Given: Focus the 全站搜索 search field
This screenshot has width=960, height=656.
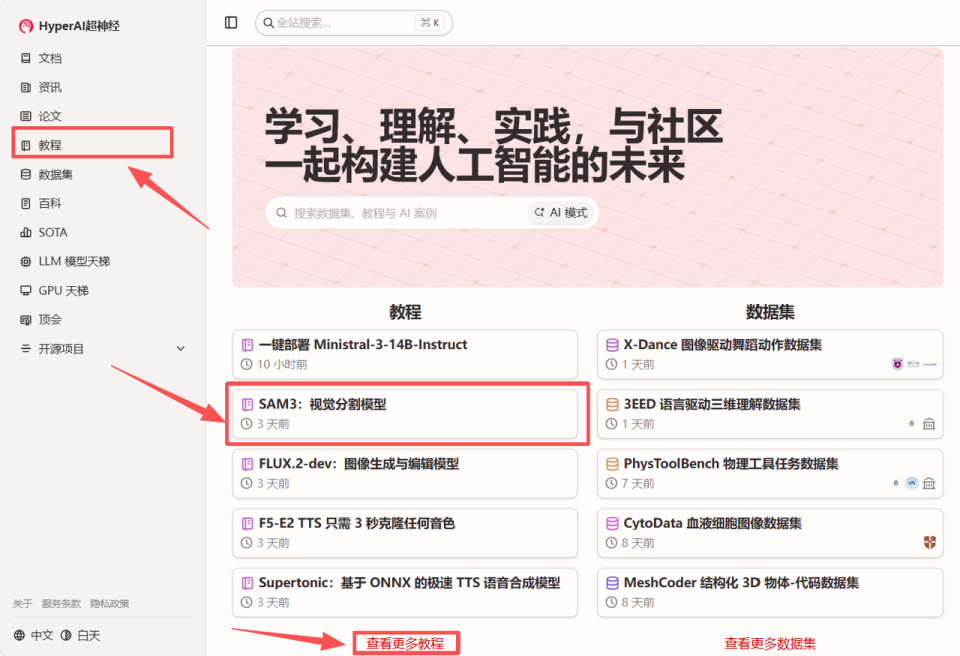Looking at the screenshot, I should tap(354, 23).
